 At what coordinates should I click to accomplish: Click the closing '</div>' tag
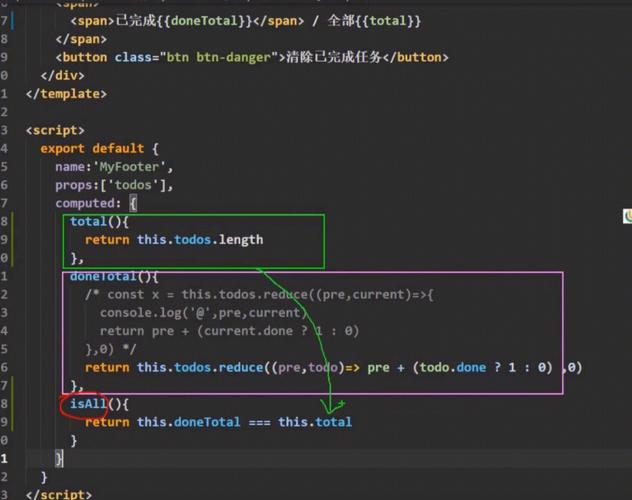pyautogui.click(x=62, y=75)
